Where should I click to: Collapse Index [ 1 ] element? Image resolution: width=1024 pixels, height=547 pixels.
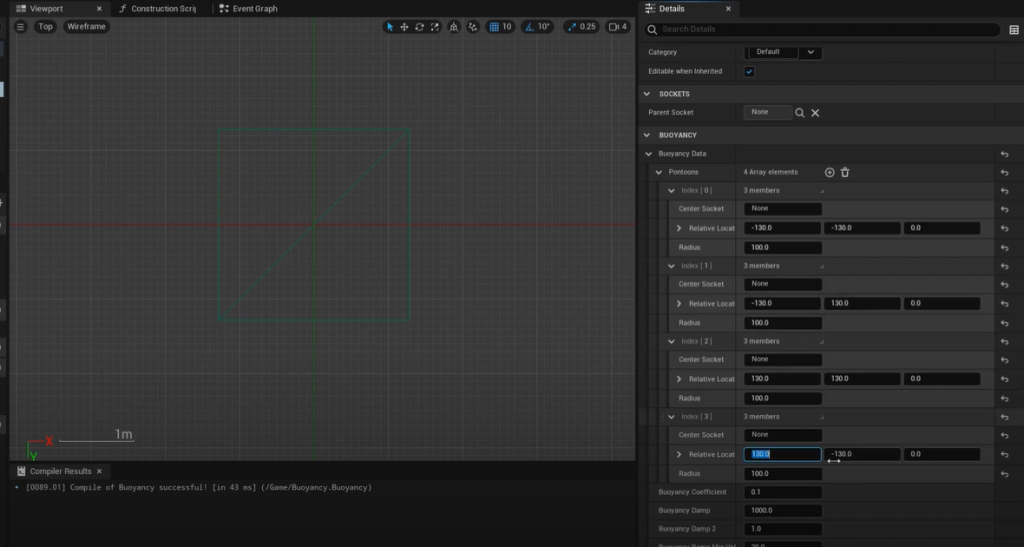point(671,266)
